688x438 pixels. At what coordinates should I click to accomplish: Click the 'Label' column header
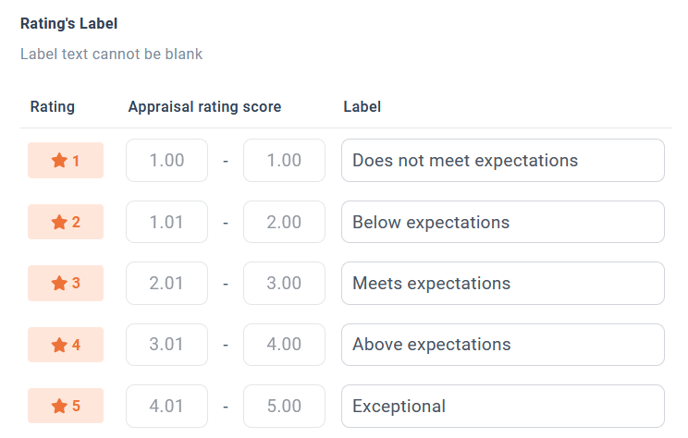click(362, 107)
